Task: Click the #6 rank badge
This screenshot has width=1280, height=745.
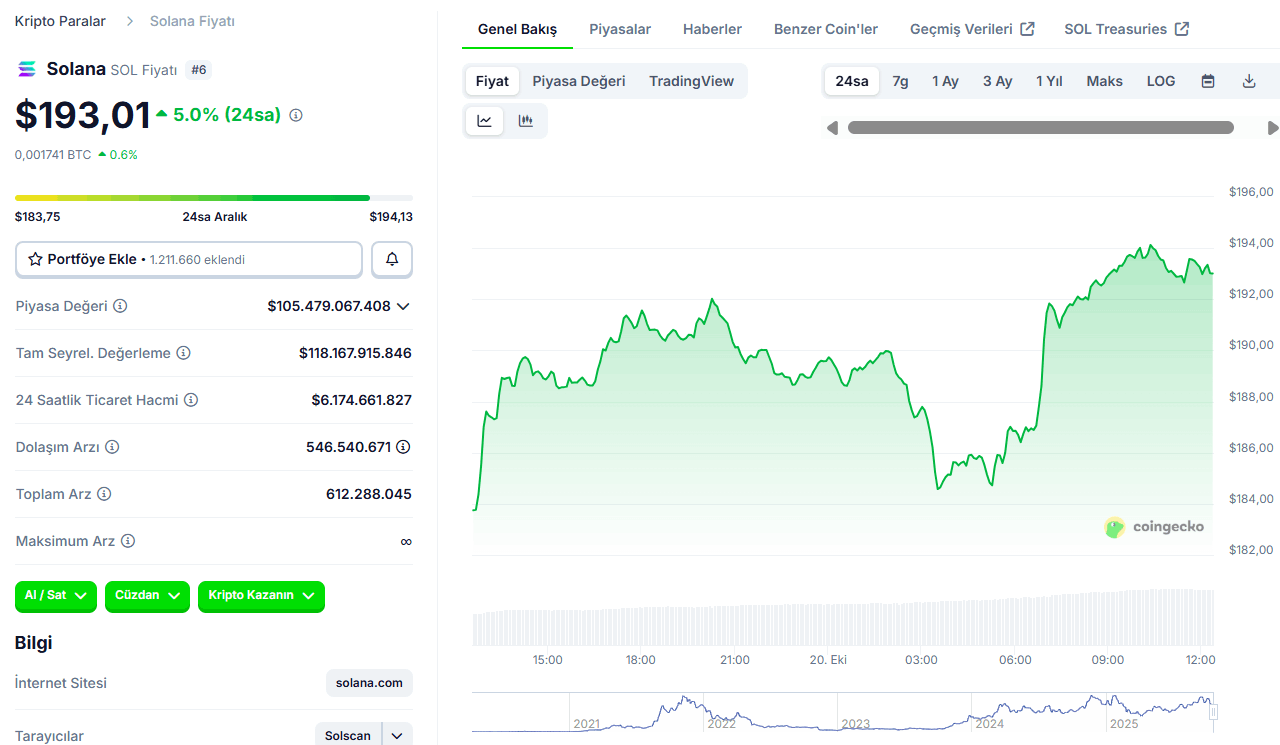Action: tap(198, 70)
